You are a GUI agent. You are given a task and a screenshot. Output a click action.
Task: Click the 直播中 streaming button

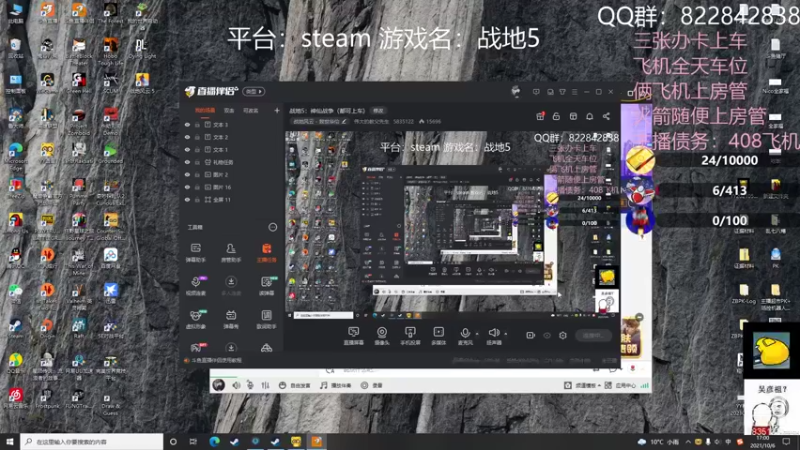click(x=593, y=335)
